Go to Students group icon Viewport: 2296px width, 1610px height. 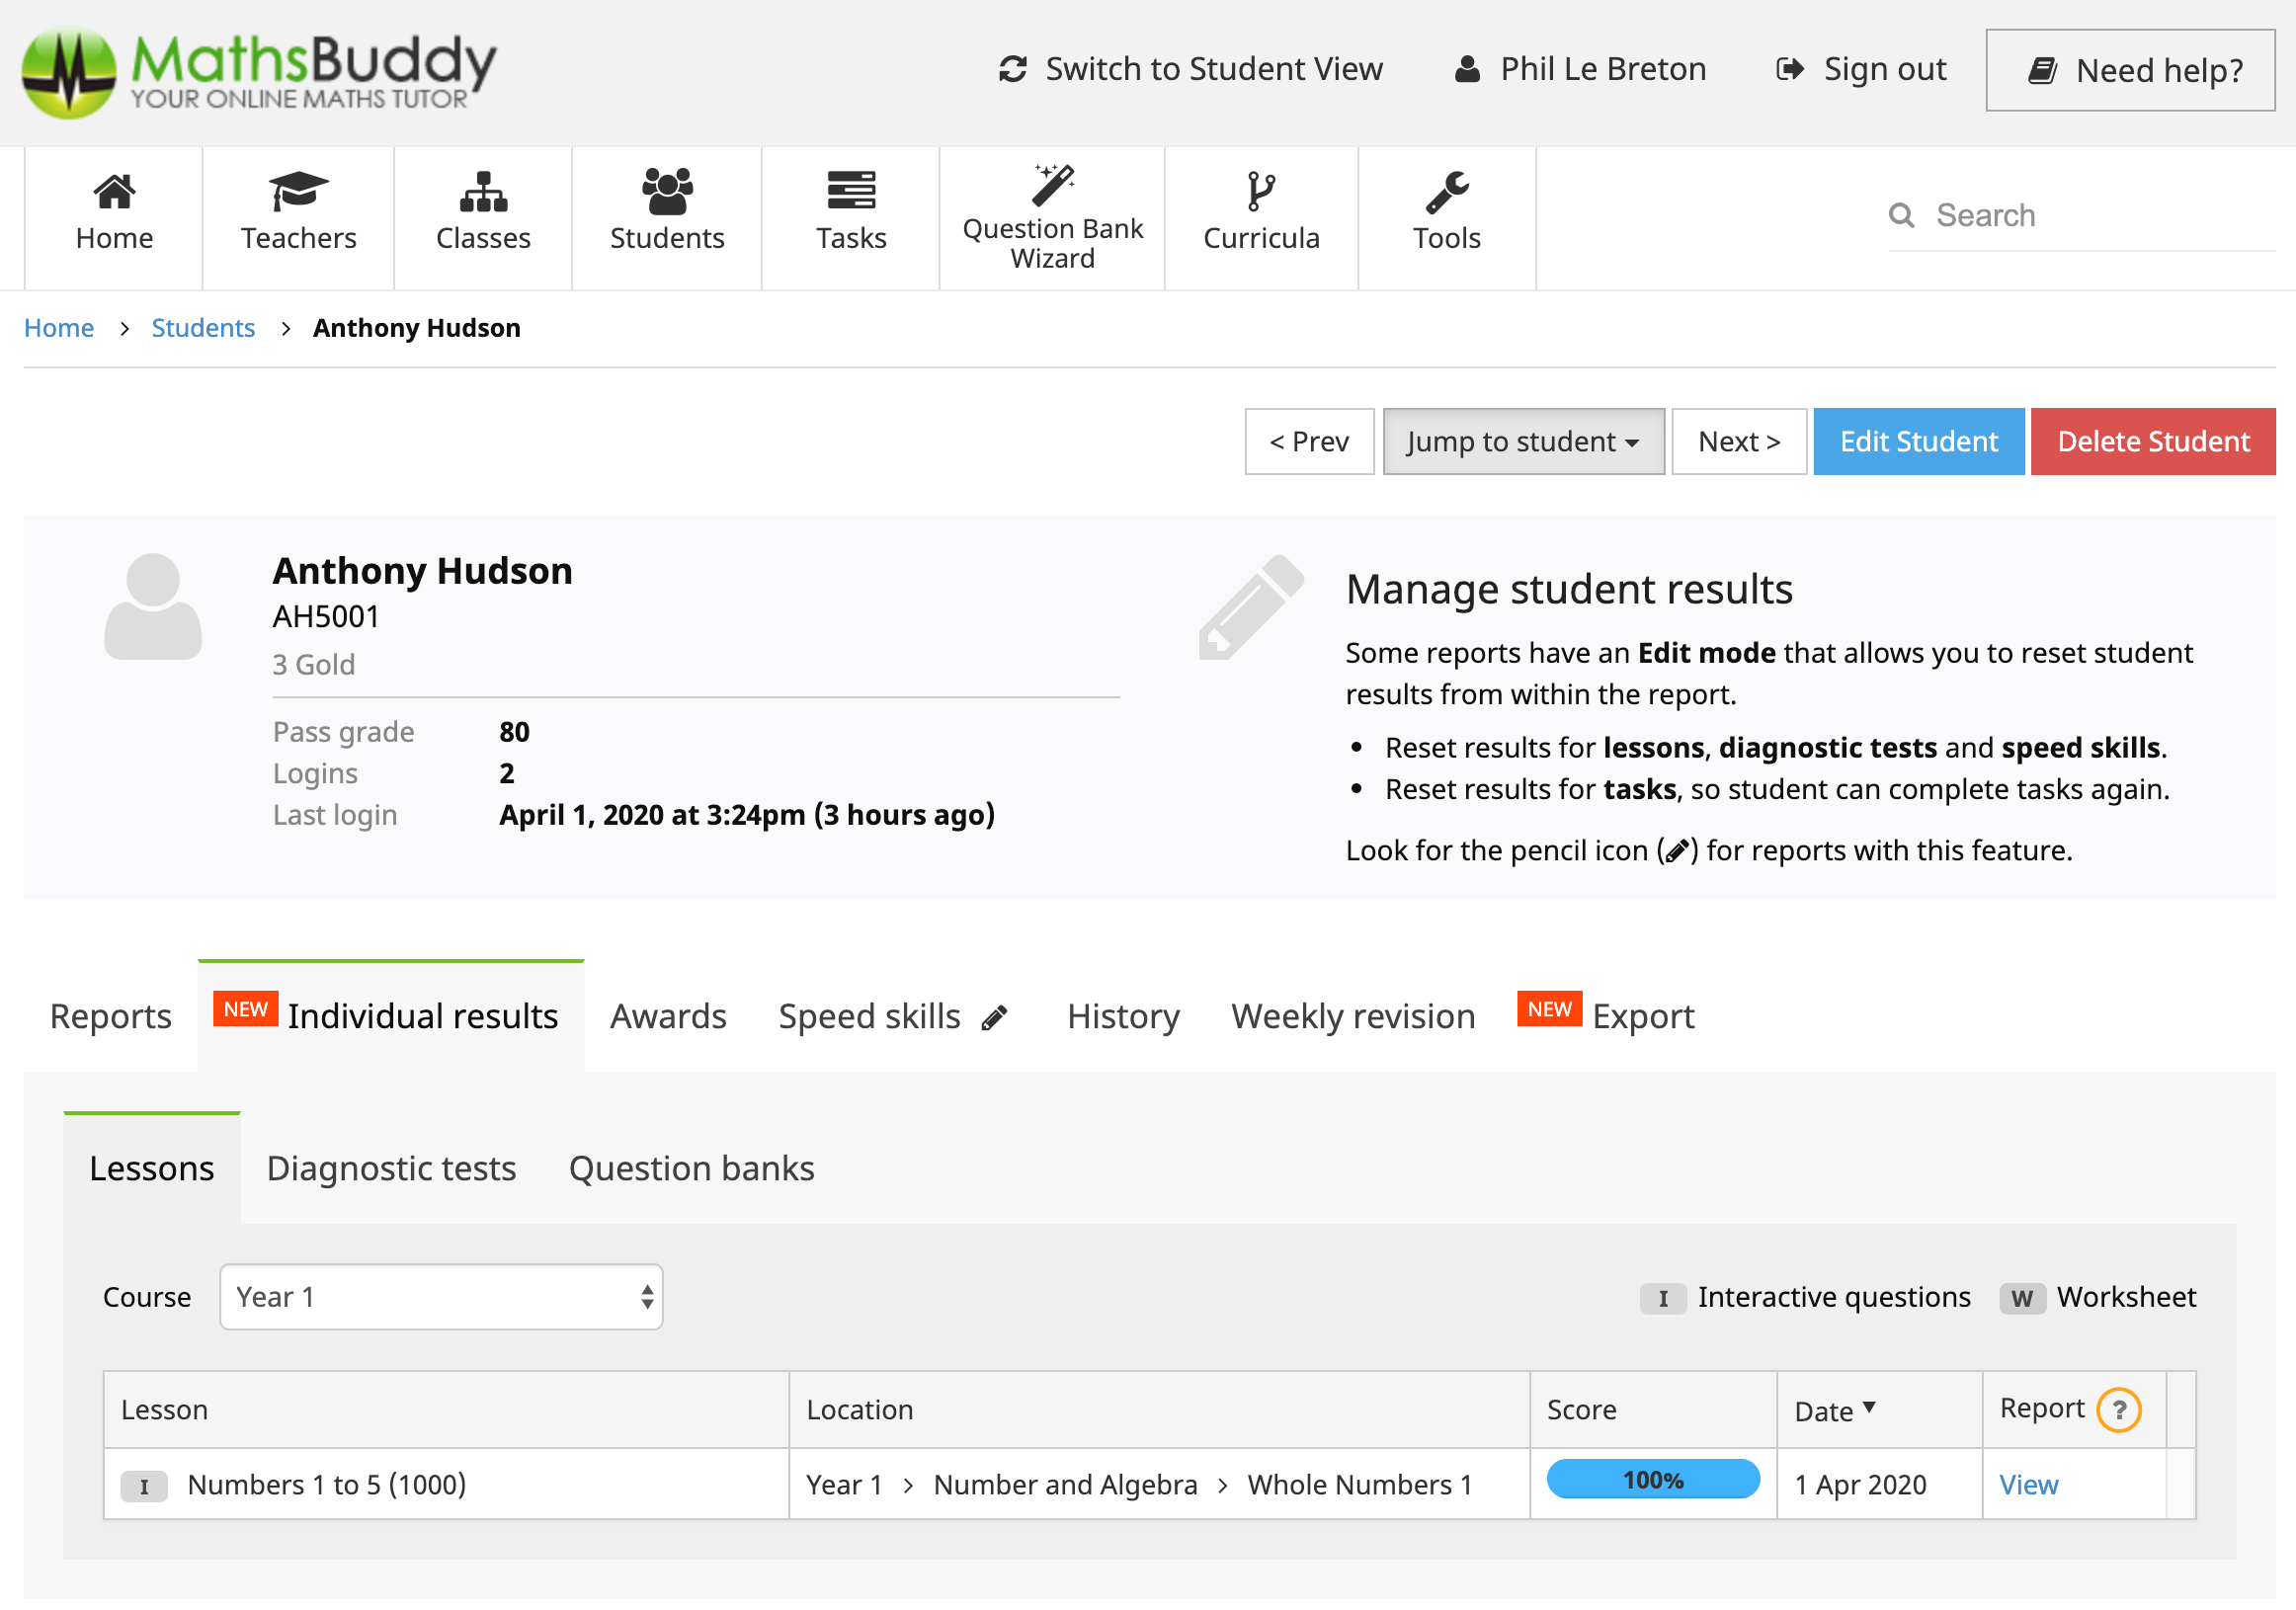click(667, 191)
